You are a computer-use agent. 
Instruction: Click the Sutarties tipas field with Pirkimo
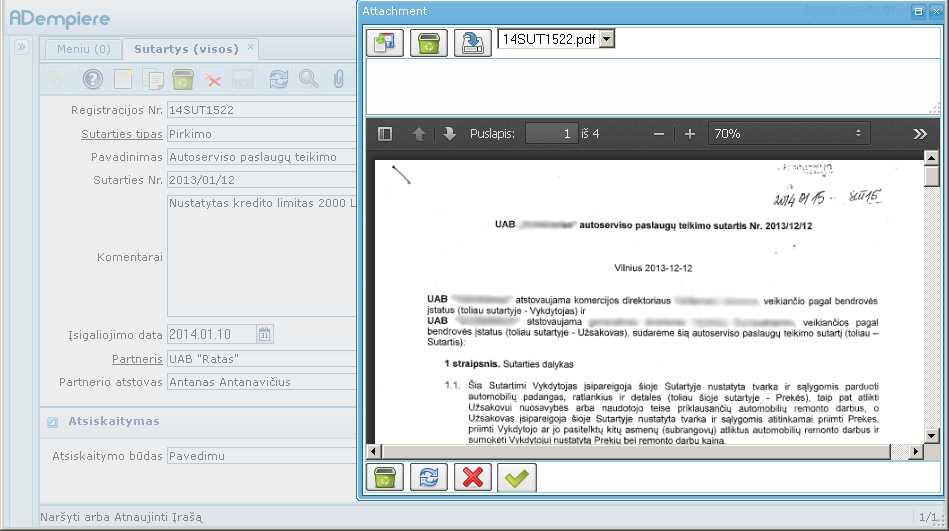pos(261,134)
